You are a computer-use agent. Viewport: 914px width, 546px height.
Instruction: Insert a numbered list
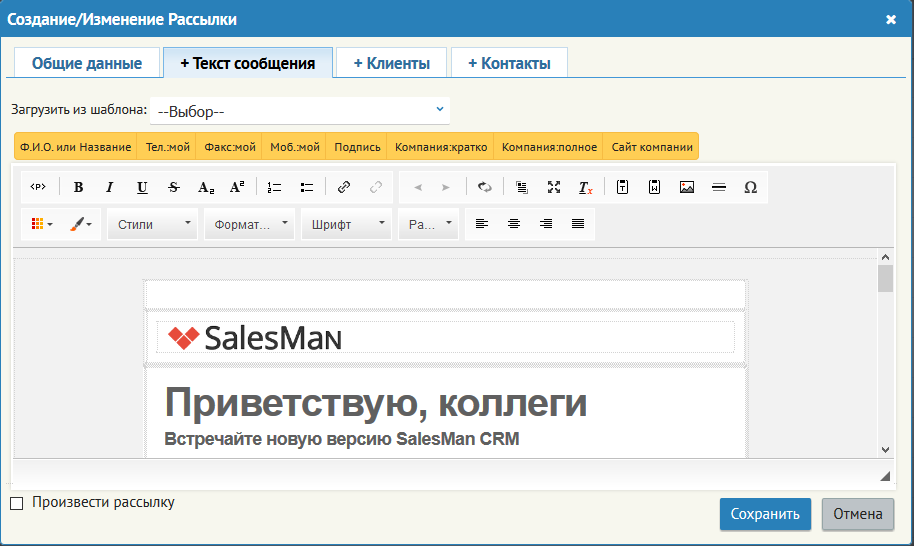(274, 187)
